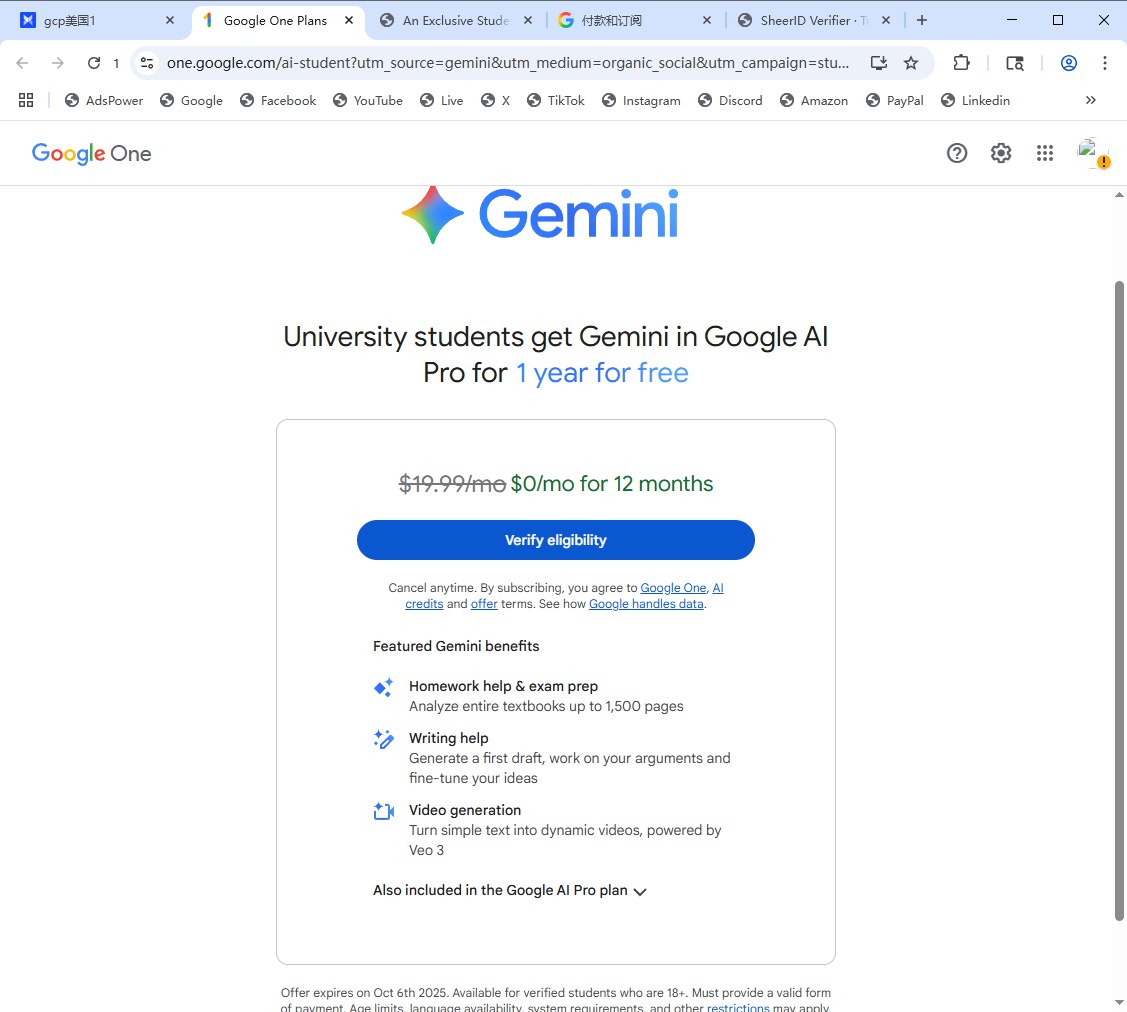Reload the current page

pos(94,63)
